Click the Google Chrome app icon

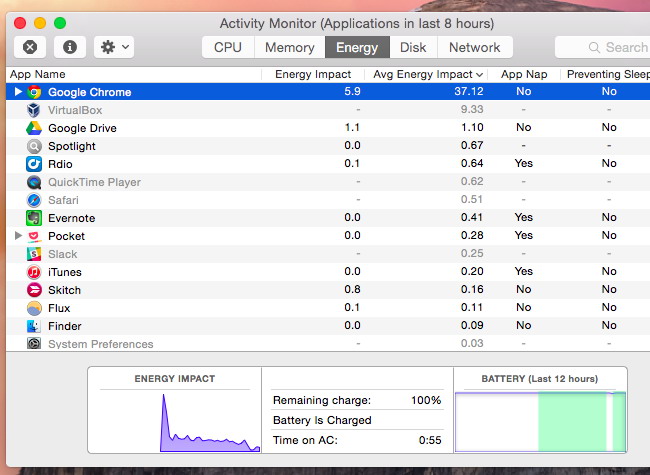coord(34,92)
